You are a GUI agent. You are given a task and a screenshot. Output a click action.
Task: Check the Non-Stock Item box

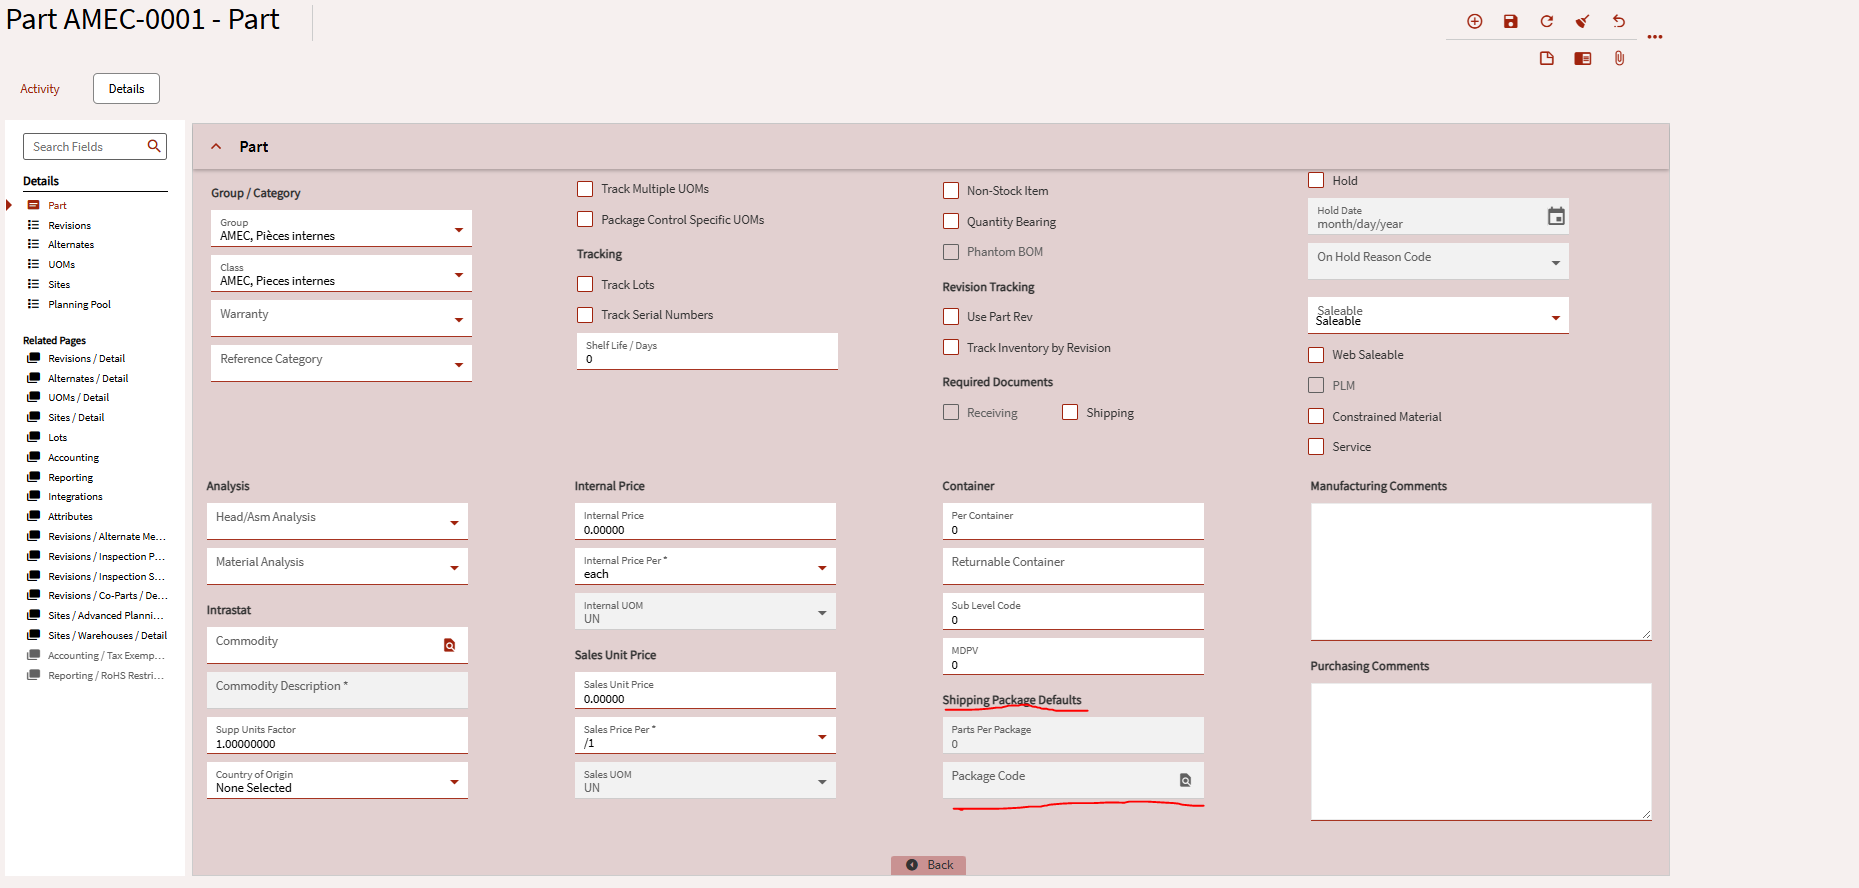pos(951,190)
